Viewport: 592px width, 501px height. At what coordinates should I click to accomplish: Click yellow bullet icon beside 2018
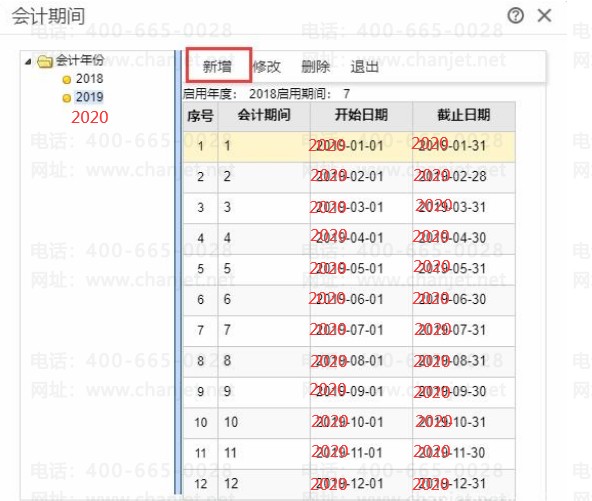(67, 80)
